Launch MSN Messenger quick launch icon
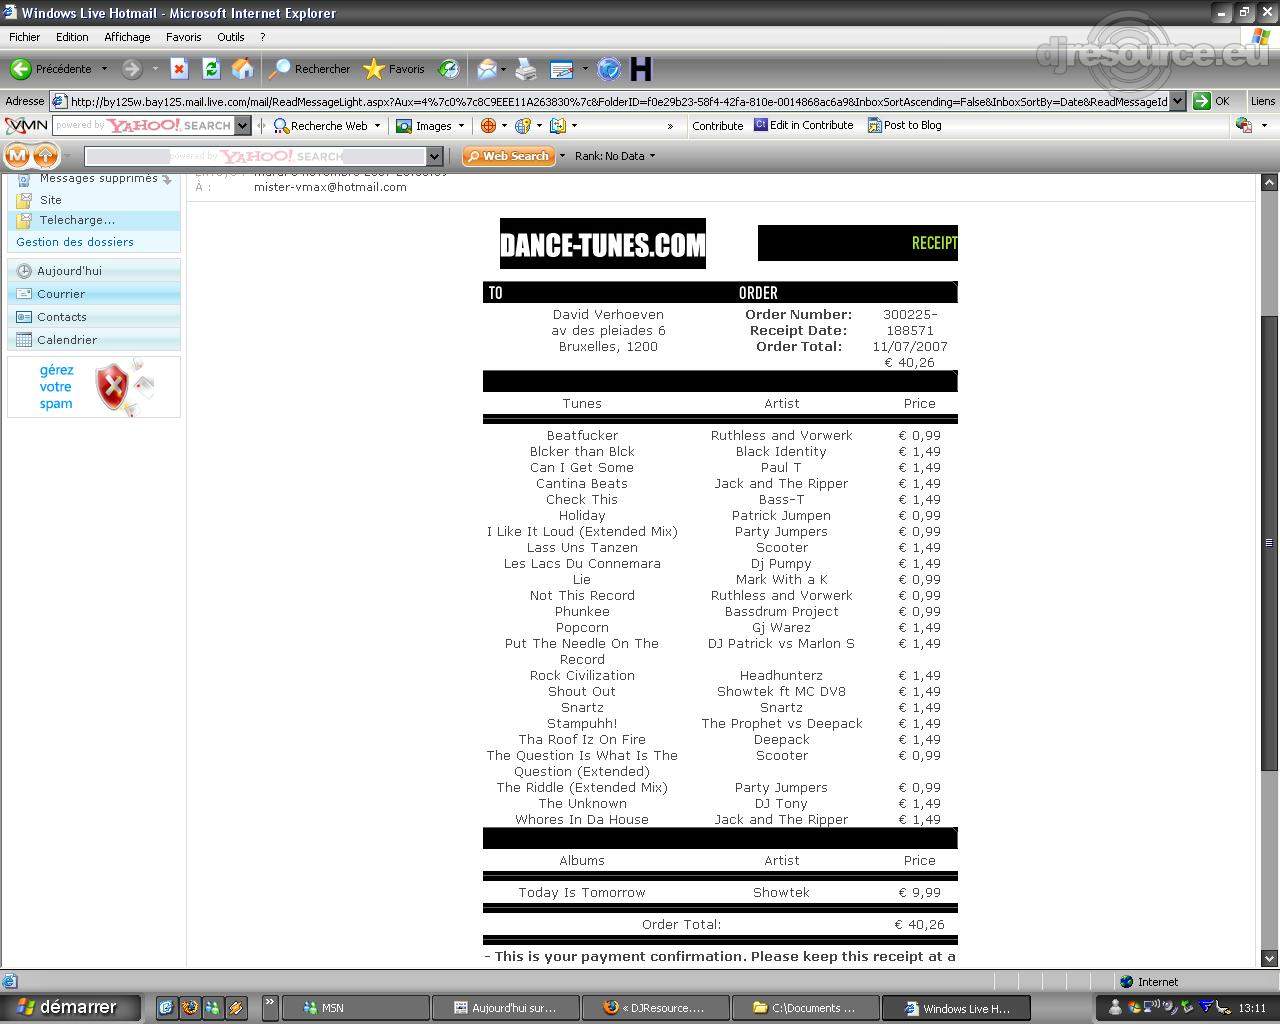Viewport: 1280px width, 1024px height. (x=212, y=1007)
